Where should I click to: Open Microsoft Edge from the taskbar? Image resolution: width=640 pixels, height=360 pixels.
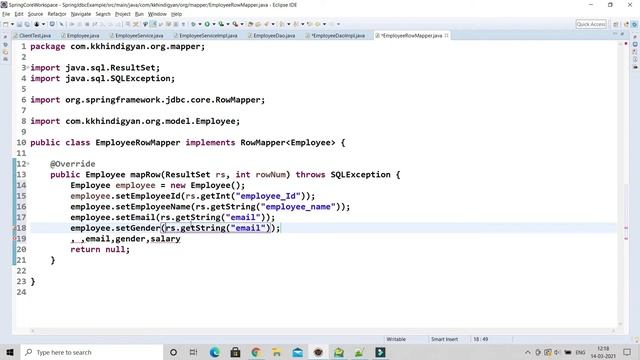[215, 352]
